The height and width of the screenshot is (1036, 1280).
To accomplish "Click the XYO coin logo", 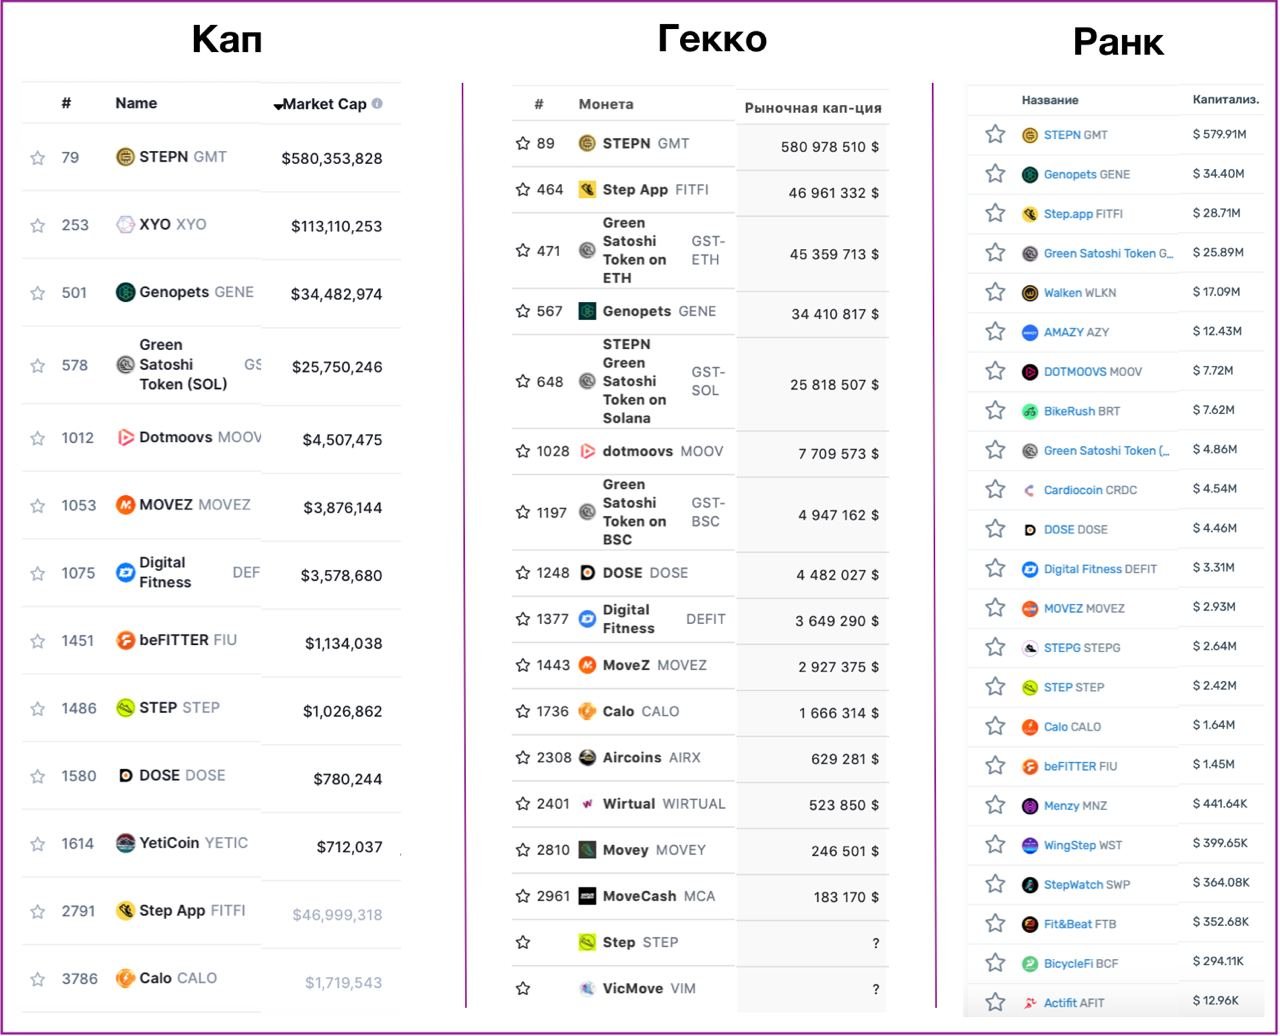I will click(x=125, y=224).
